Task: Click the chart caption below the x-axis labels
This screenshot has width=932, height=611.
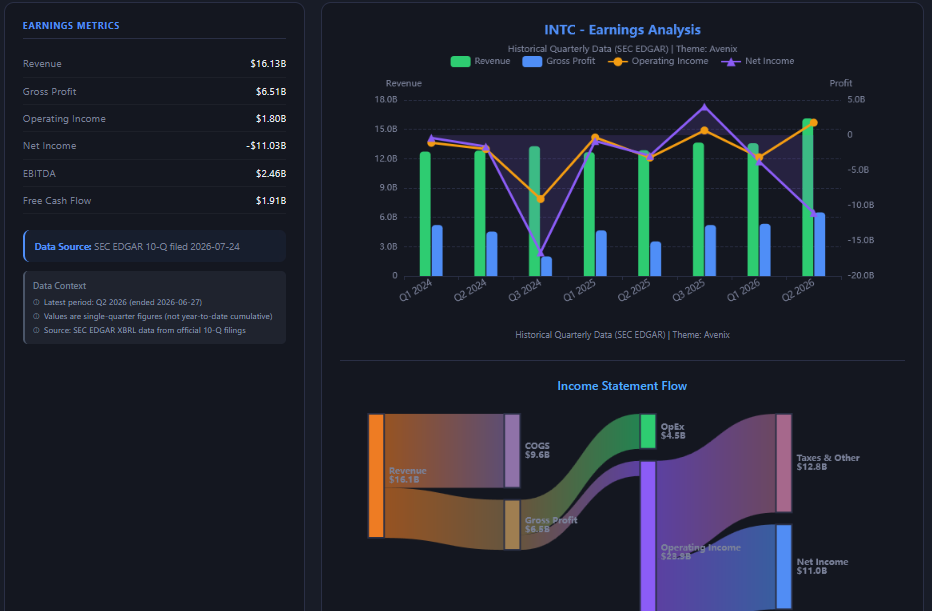Action: [622, 335]
